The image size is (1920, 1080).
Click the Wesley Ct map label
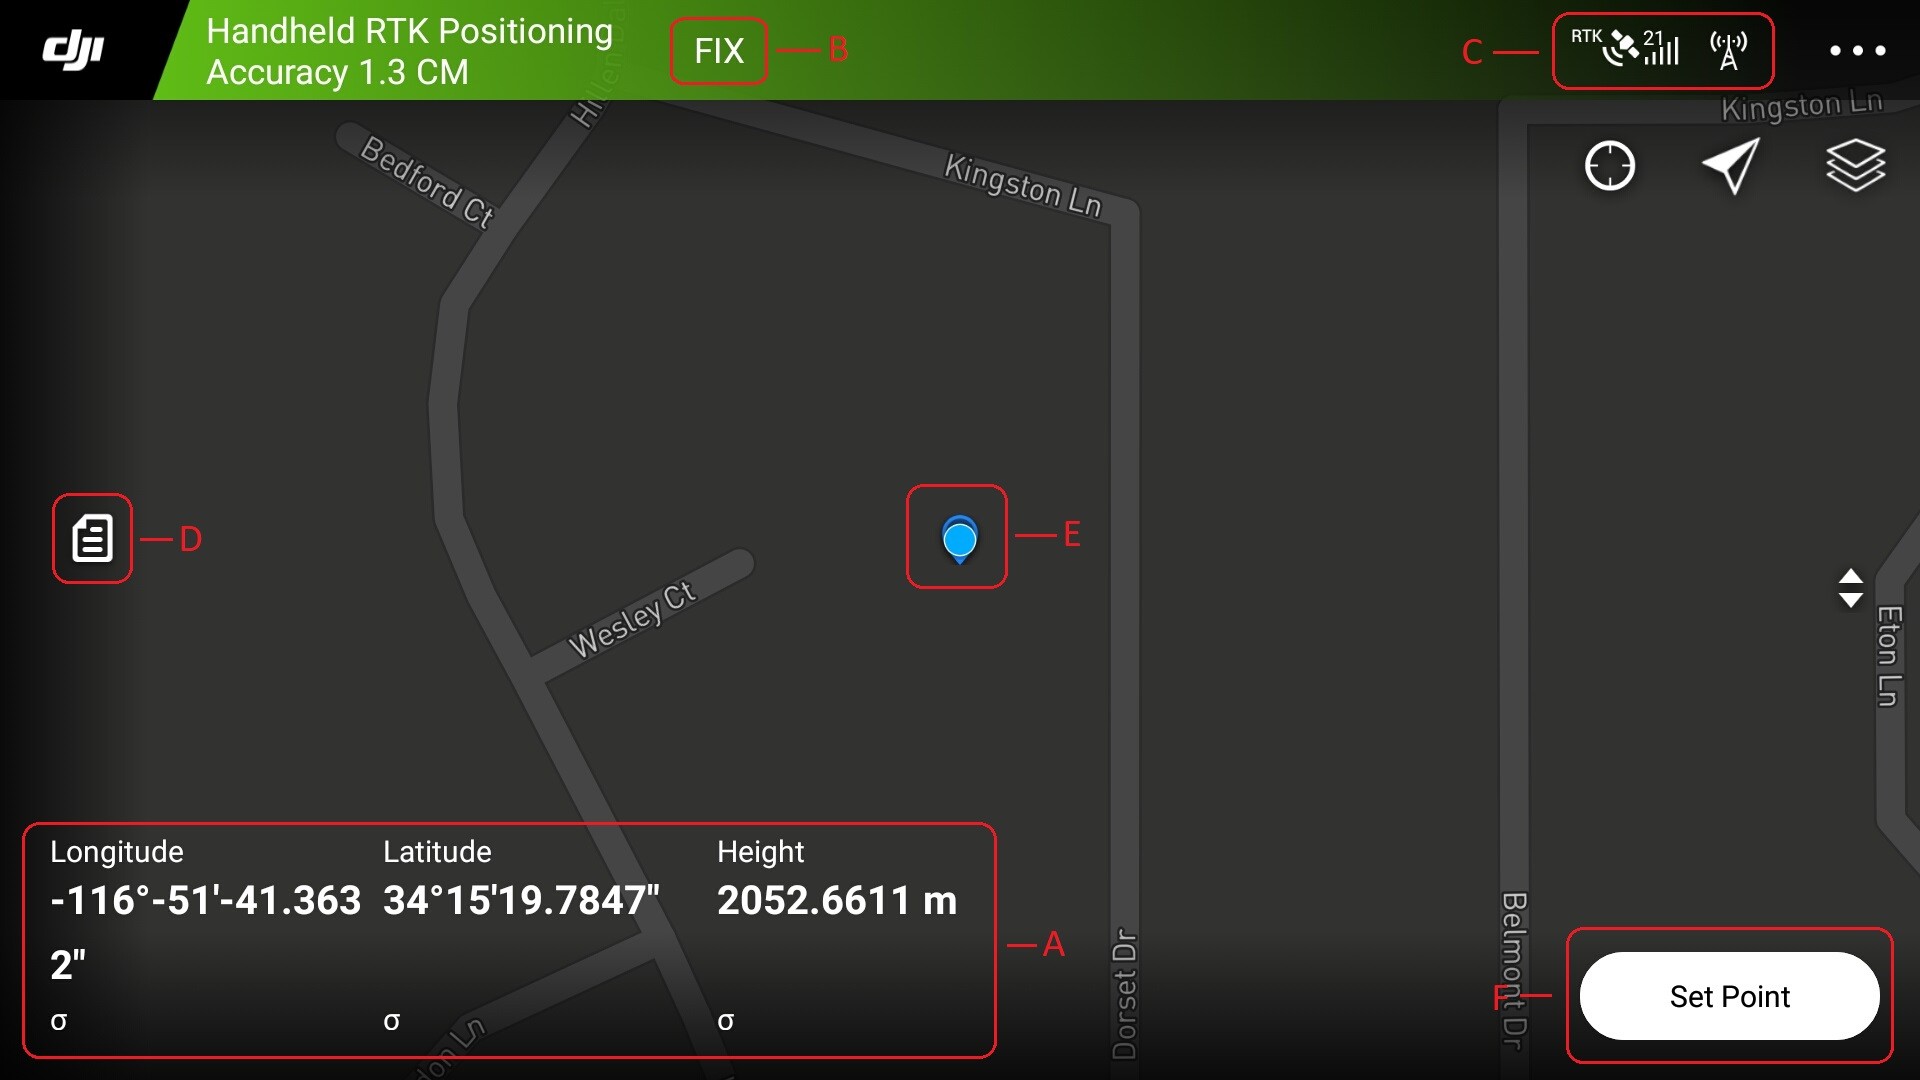click(631, 620)
